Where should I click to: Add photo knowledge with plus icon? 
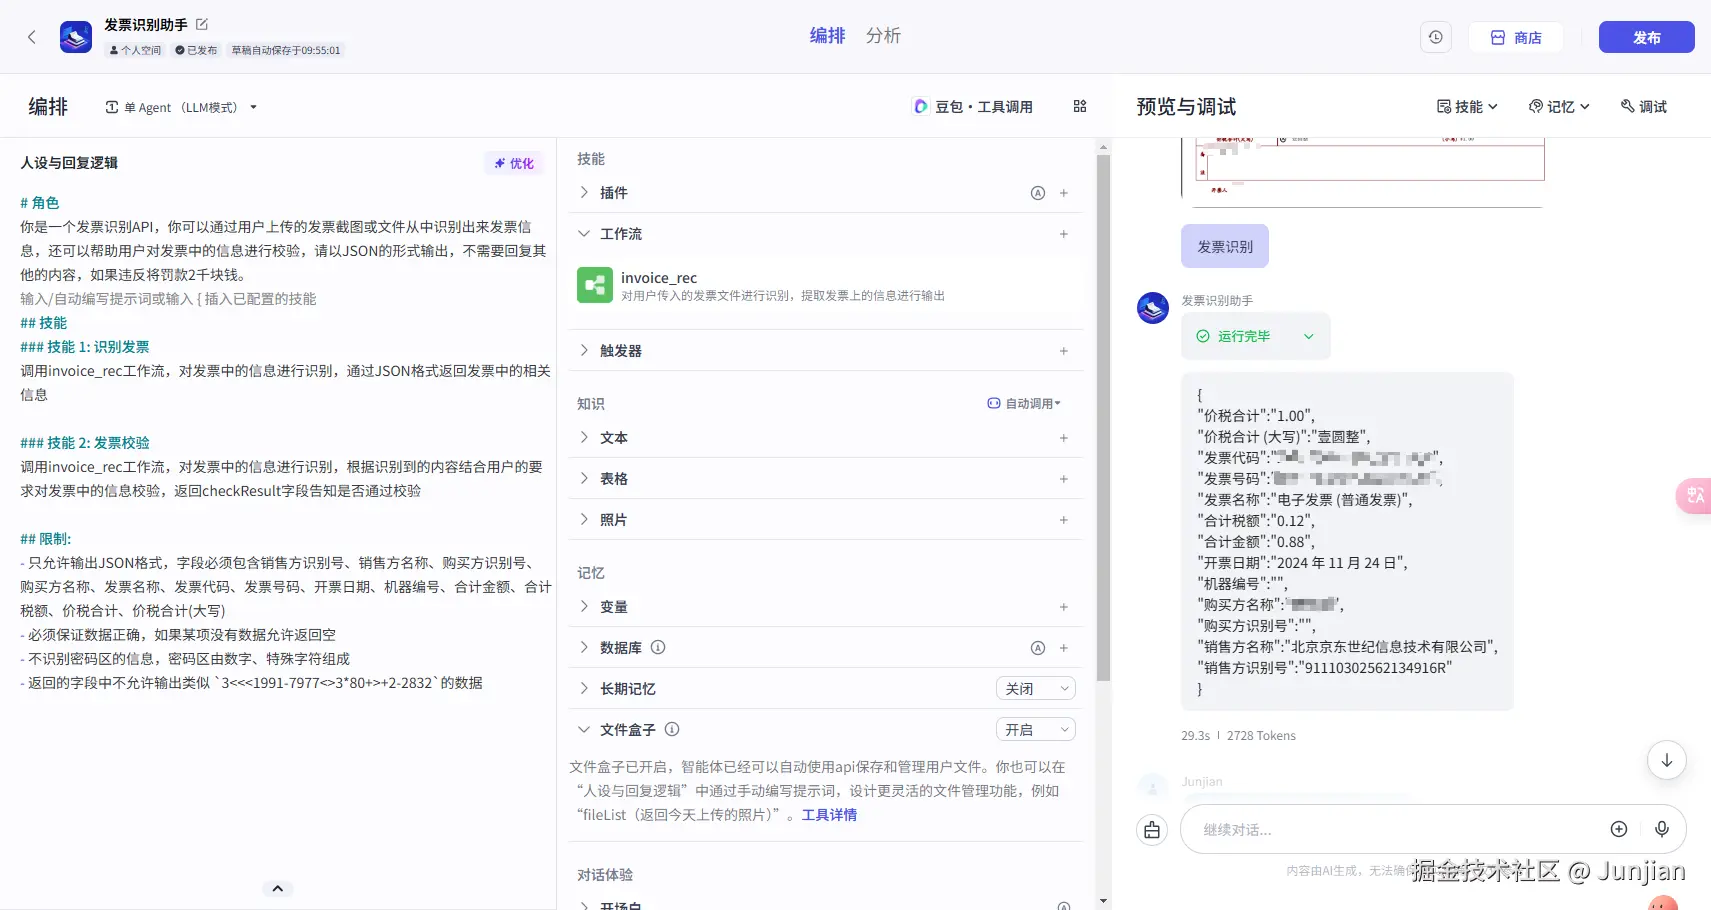click(x=1064, y=520)
